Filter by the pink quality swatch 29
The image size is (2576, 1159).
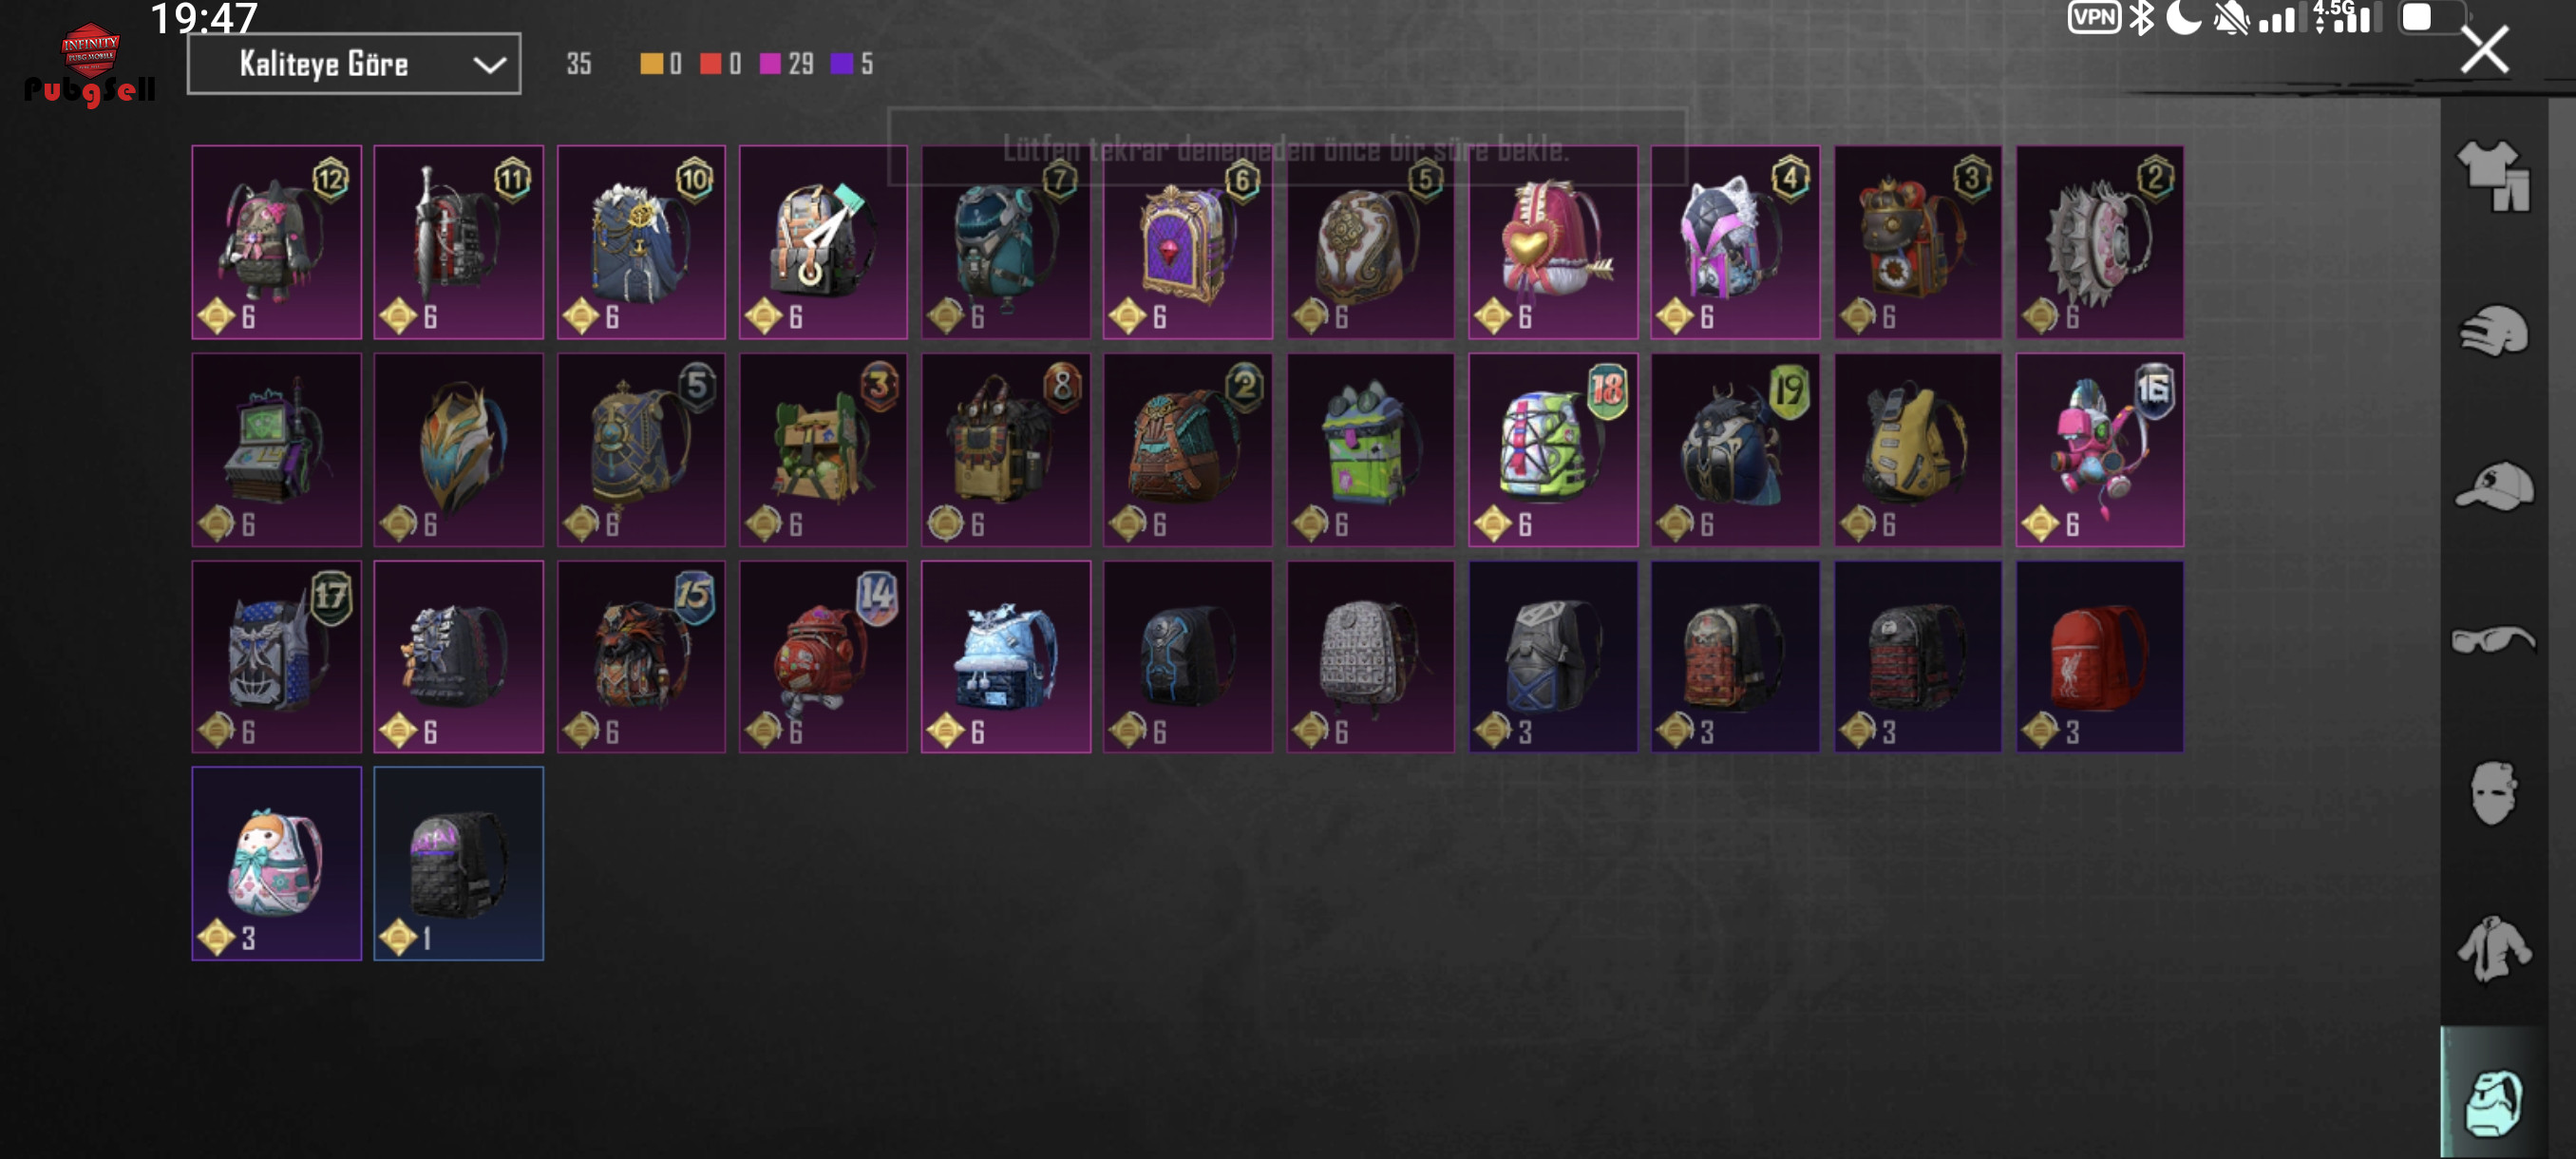coord(786,64)
